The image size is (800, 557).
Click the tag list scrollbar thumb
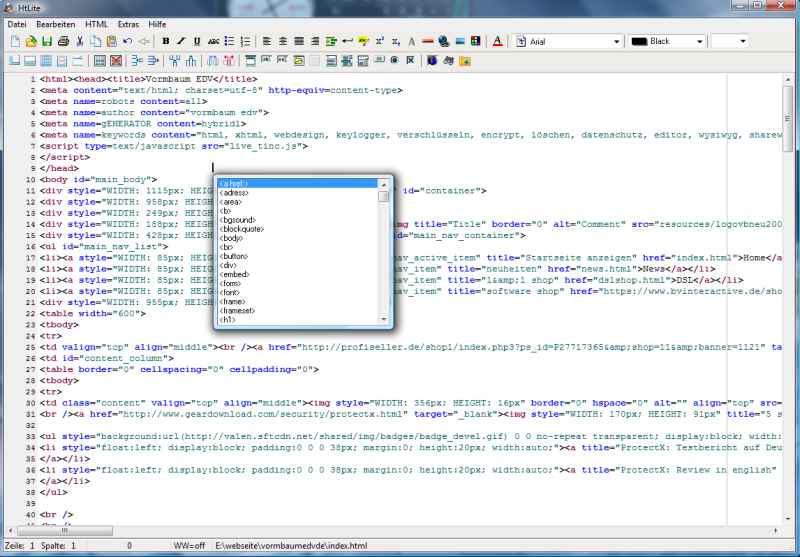point(384,196)
